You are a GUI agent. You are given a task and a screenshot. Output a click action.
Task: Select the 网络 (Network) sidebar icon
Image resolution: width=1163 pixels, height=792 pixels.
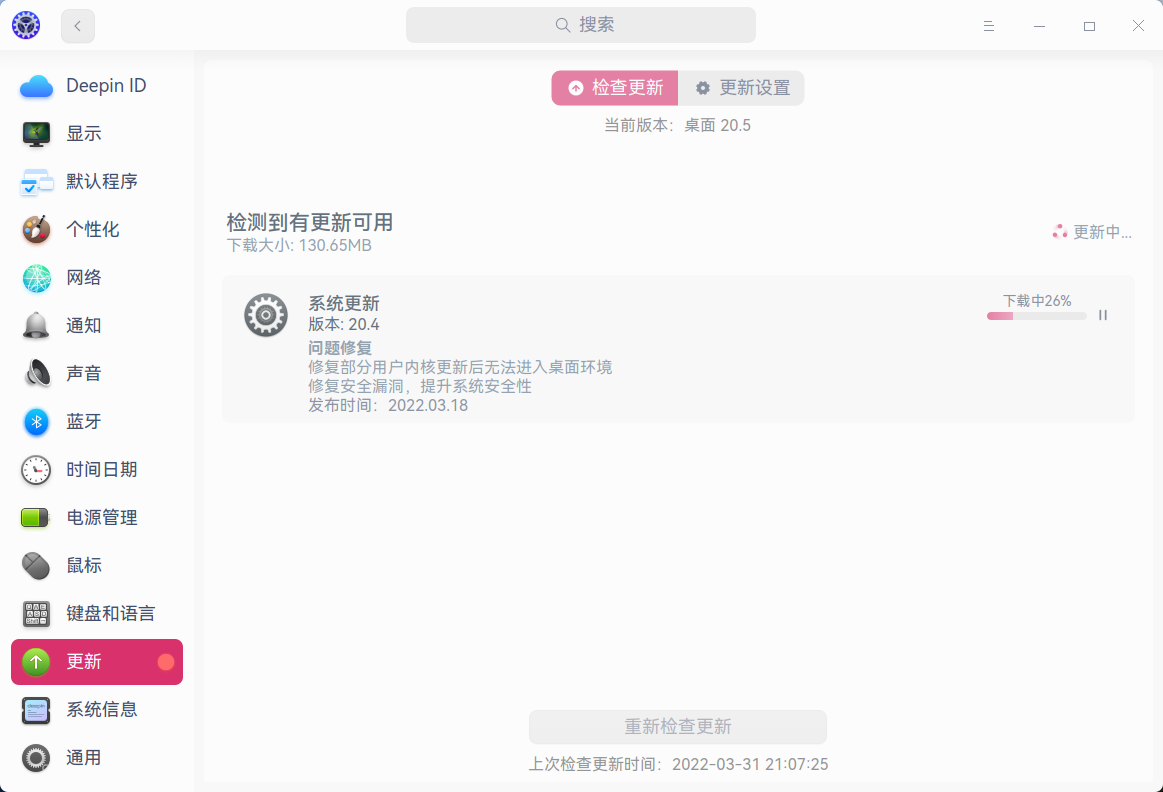pos(36,277)
